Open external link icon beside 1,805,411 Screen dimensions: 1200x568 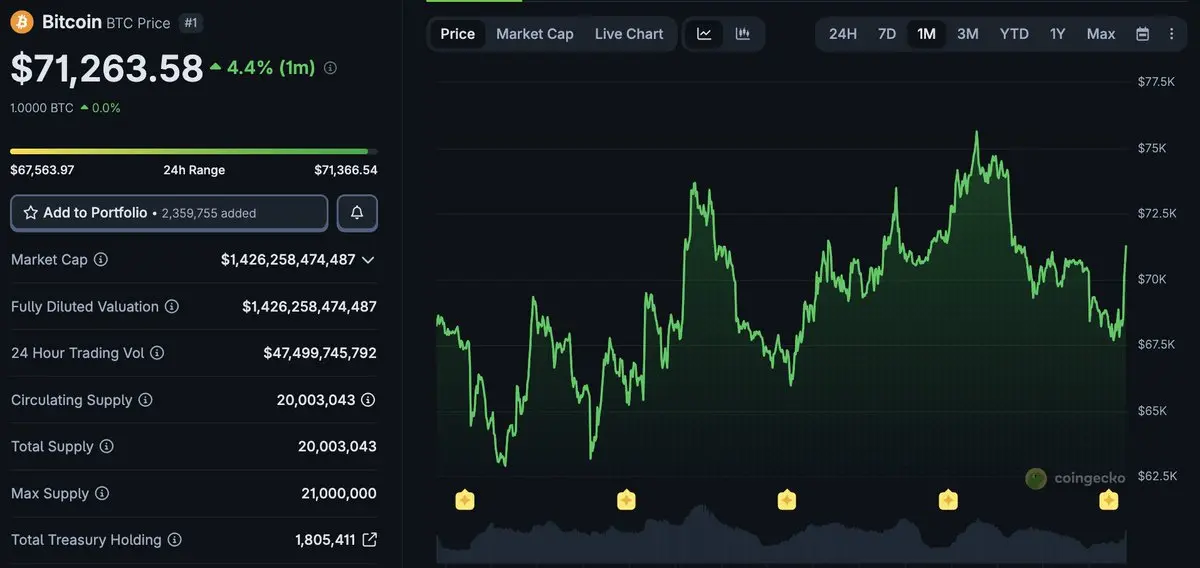coord(369,540)
